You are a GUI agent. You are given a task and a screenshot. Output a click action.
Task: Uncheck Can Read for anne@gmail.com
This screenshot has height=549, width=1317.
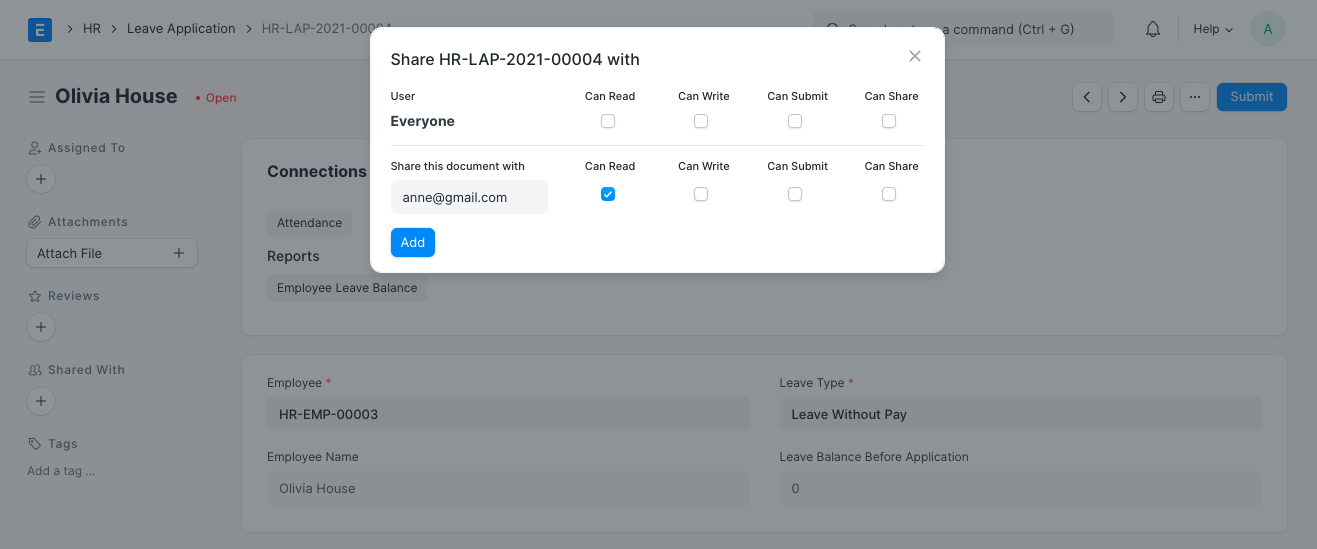(608, 195)
